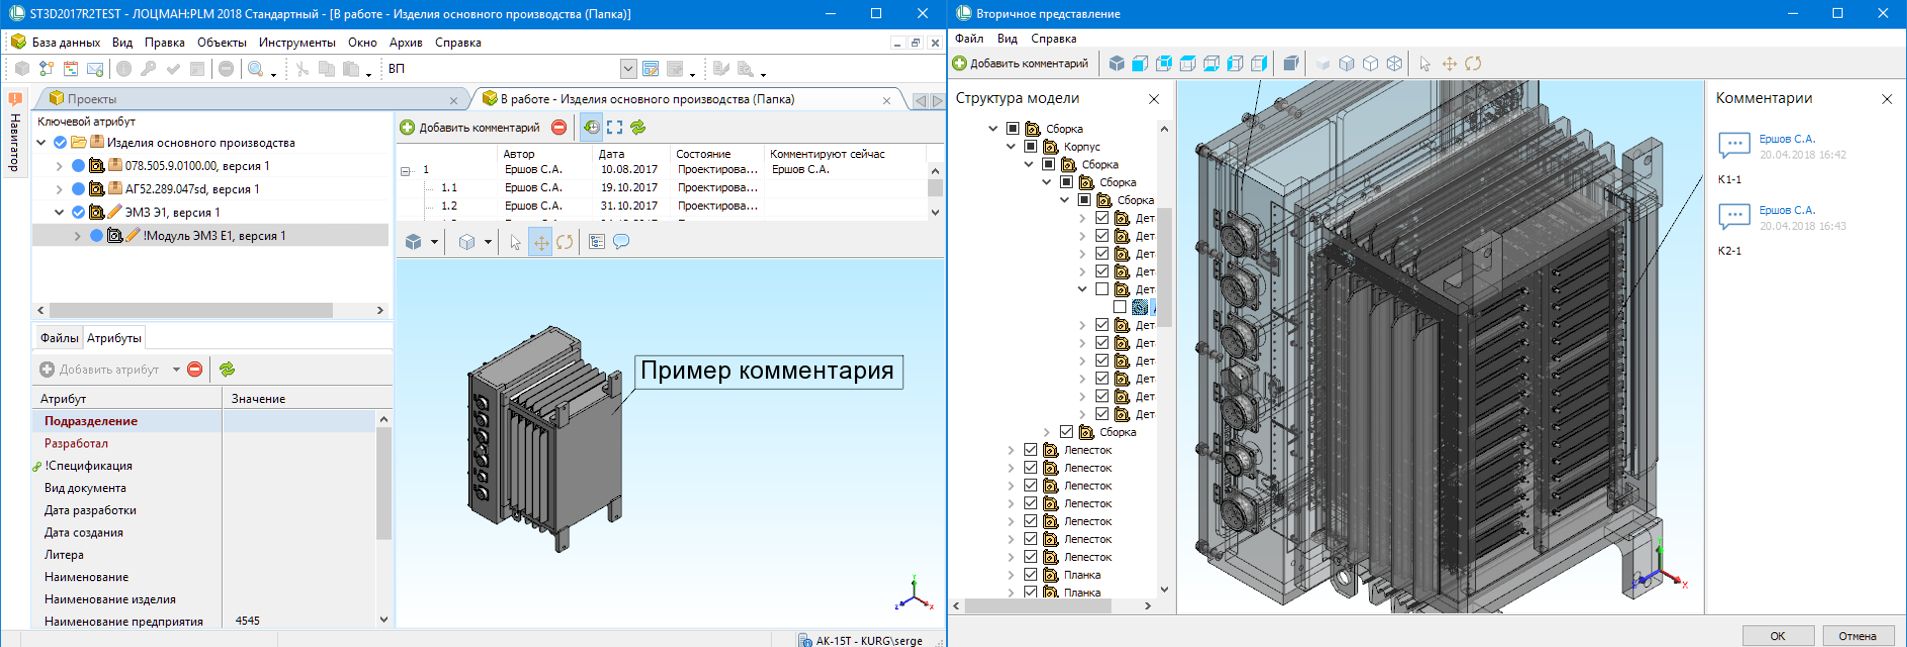
Task: Check the empty checkbox of the expanded Дет row
Action: 1102,289
